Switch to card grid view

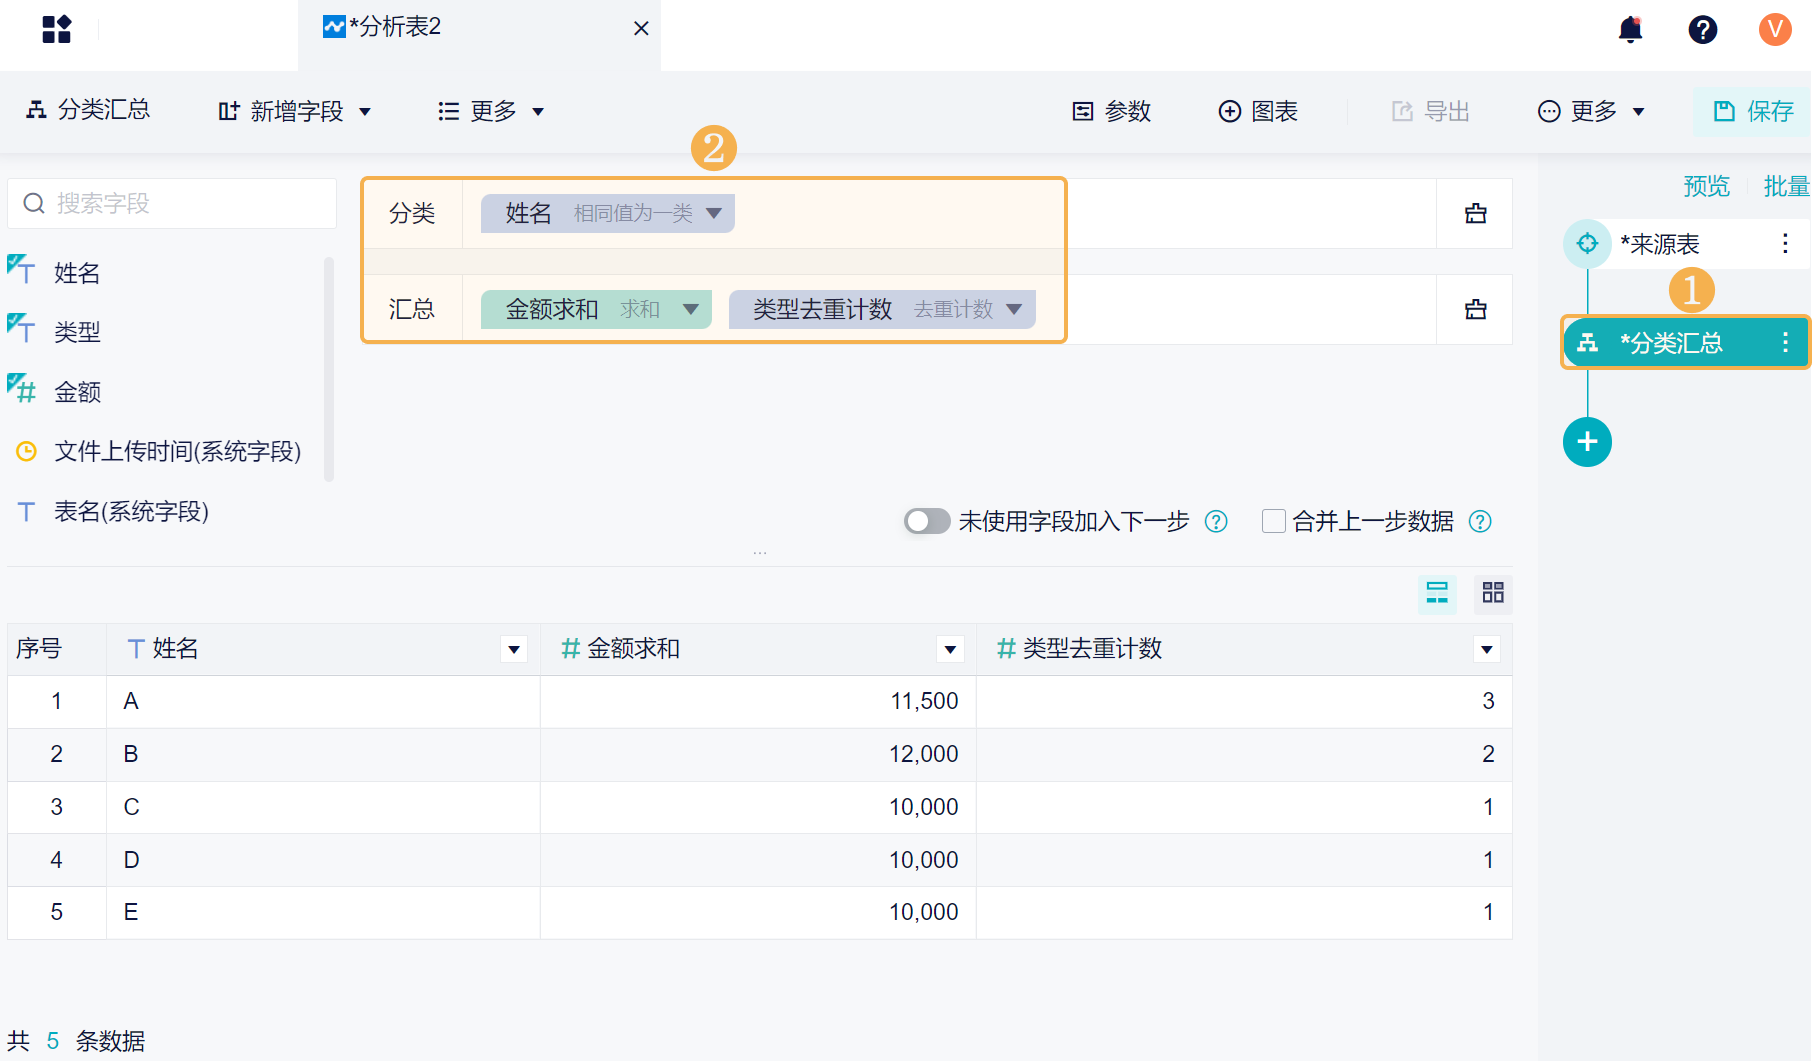click(x=1492, y=593)
